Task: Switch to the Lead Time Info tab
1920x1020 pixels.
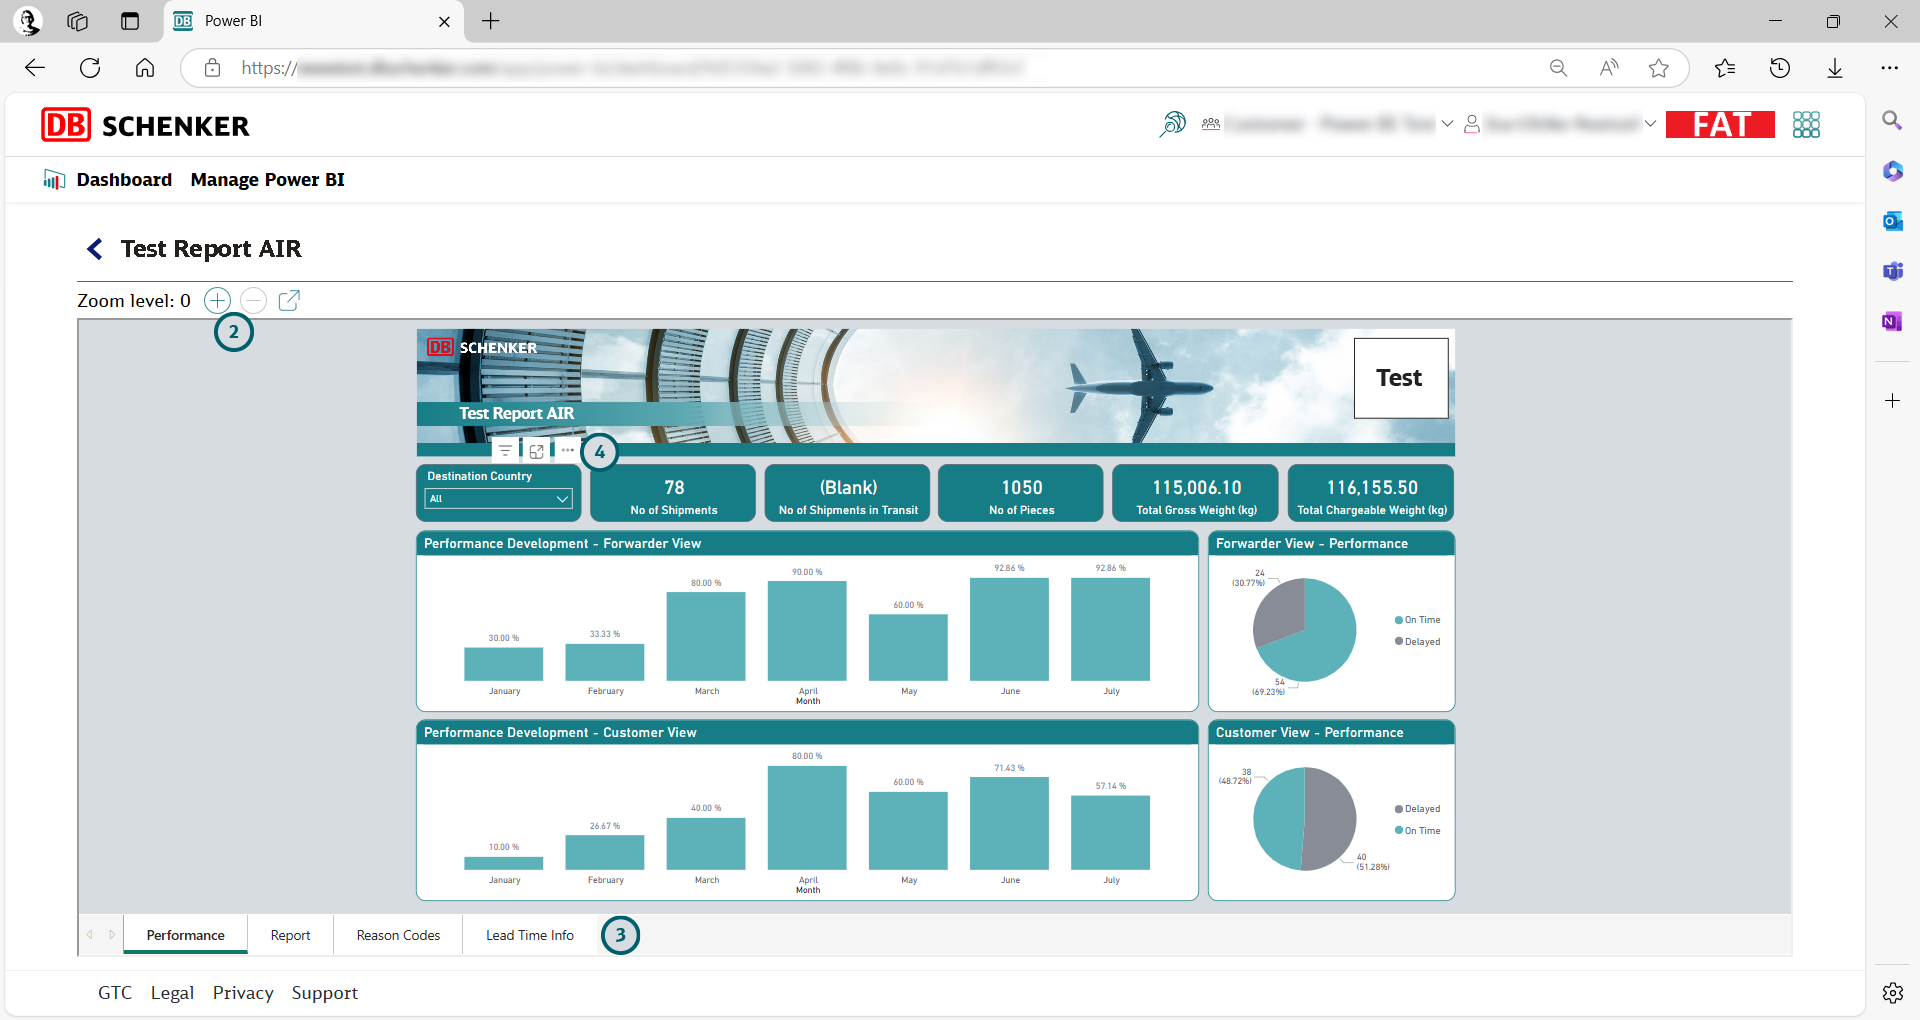Action: pyautogui.click(x=529, y=935)
